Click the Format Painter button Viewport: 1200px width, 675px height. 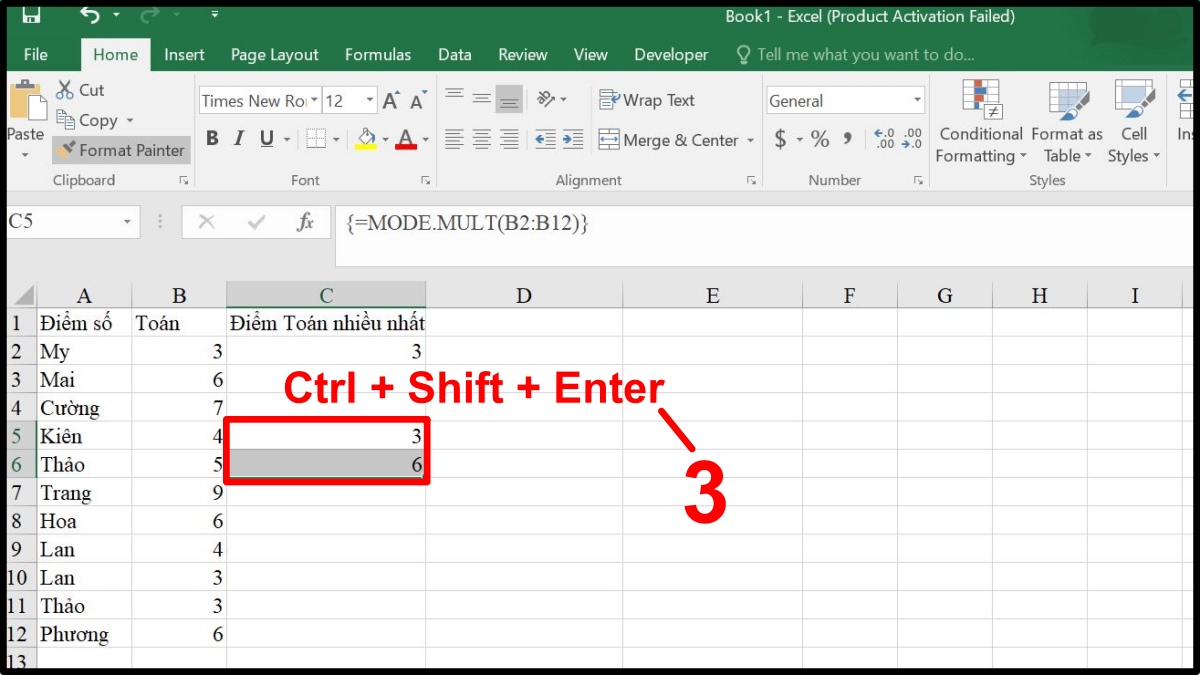[121, 150]
